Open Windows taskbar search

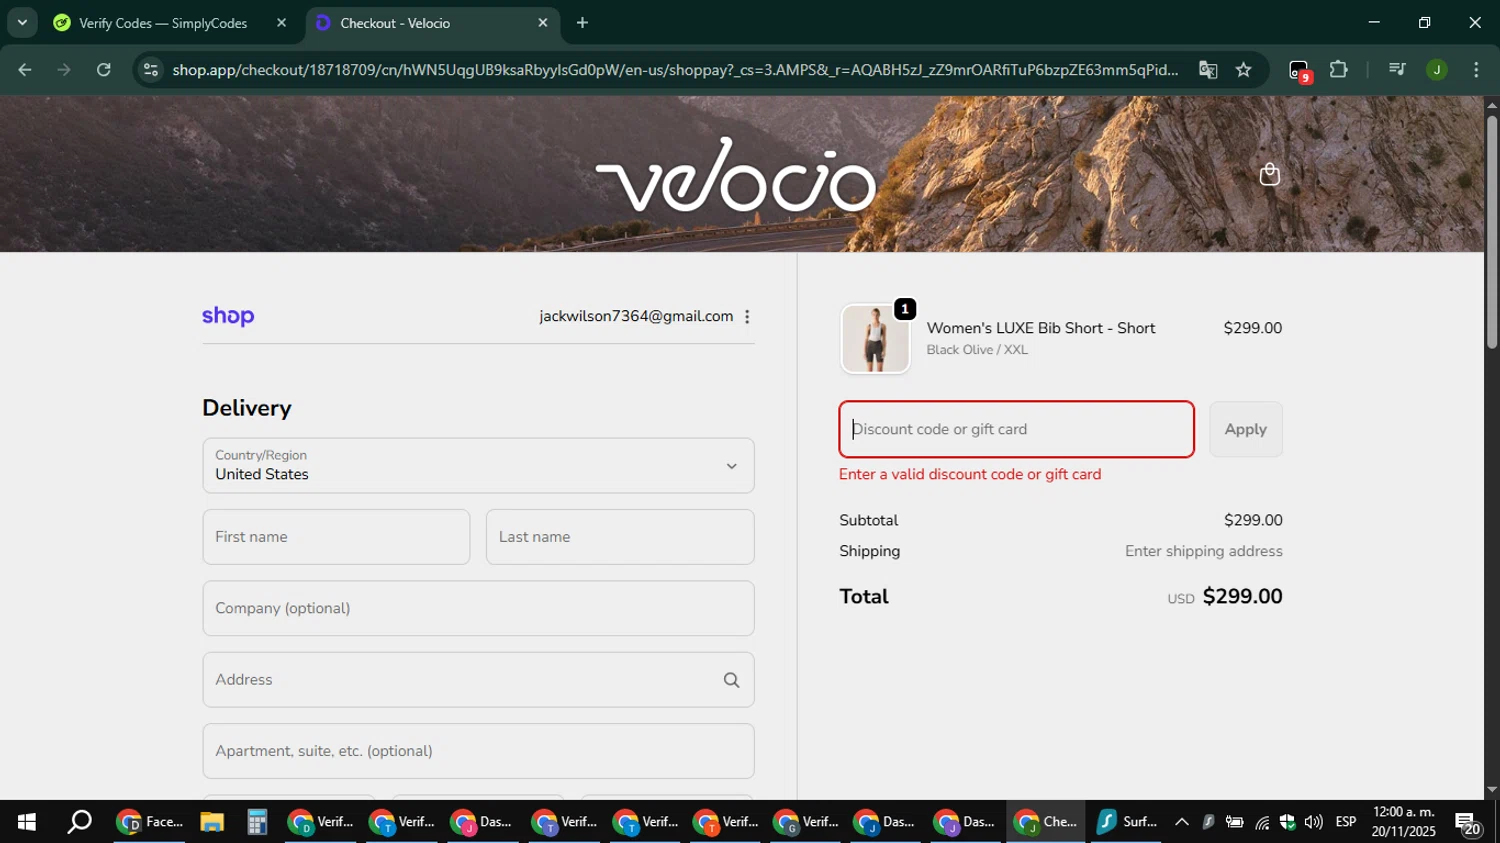pos(79,822)
